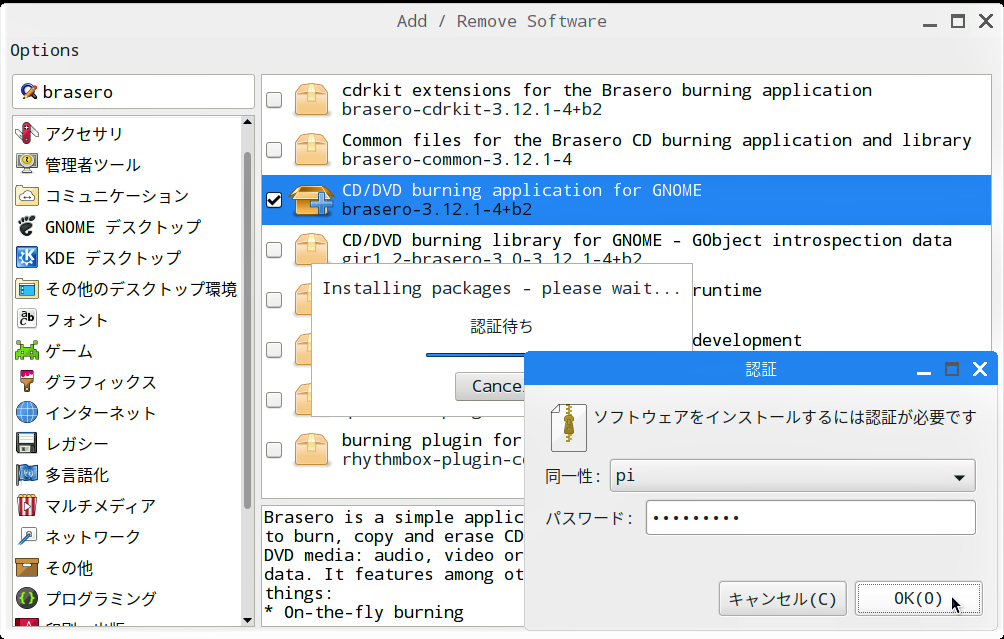The height and width of the screenshot is (639, 1004).
Task: Select the ゲーム space invader icon
Action: pyautogui.click(x=27, y=351)
